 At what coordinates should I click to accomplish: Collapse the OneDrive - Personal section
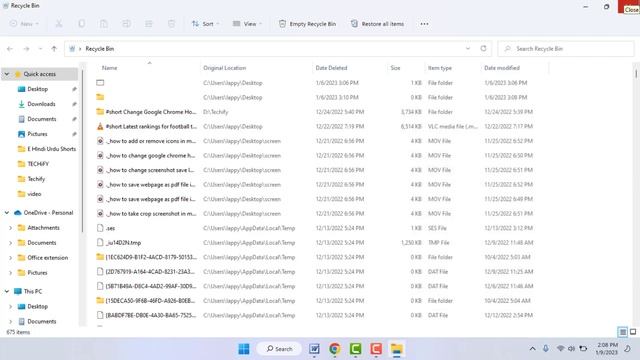click(7, 213)
